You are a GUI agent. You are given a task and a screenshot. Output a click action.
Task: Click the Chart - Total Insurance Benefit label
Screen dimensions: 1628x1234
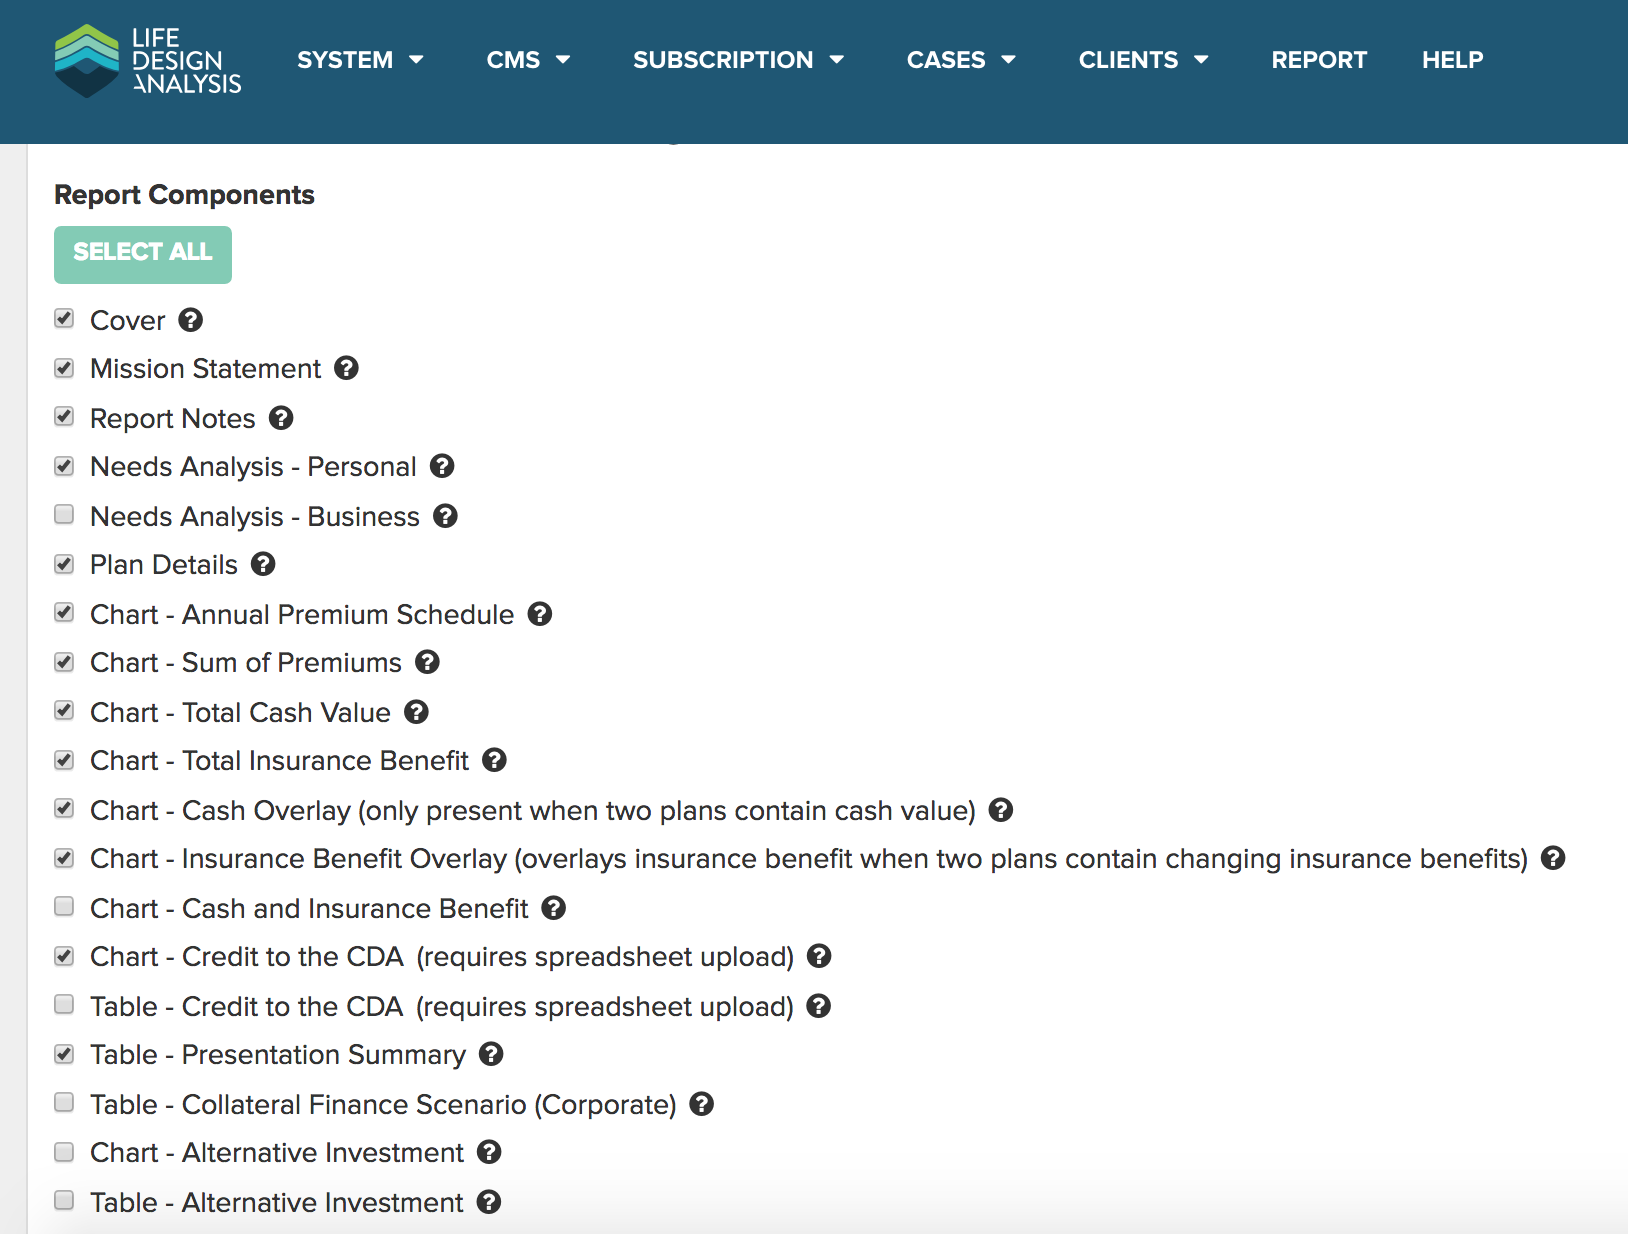coord(279,760)
